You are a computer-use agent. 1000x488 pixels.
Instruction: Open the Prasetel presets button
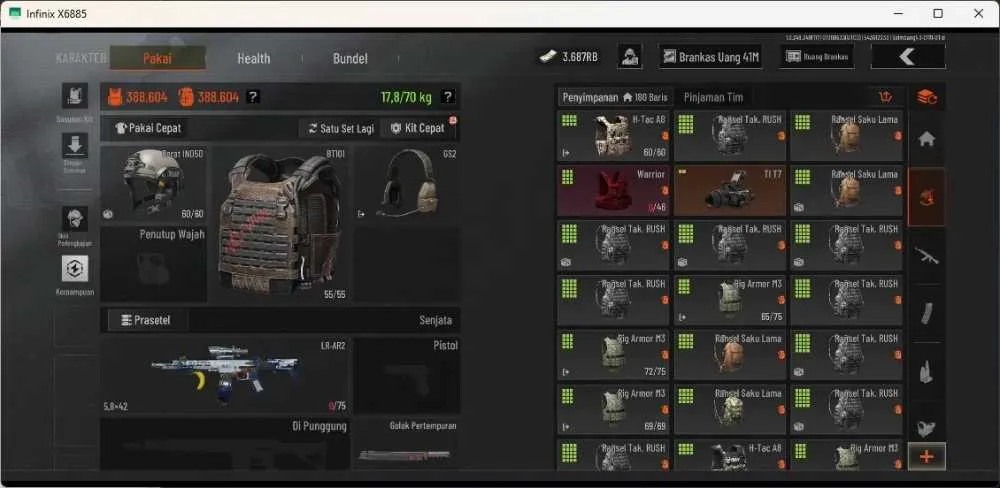point(147,320)
